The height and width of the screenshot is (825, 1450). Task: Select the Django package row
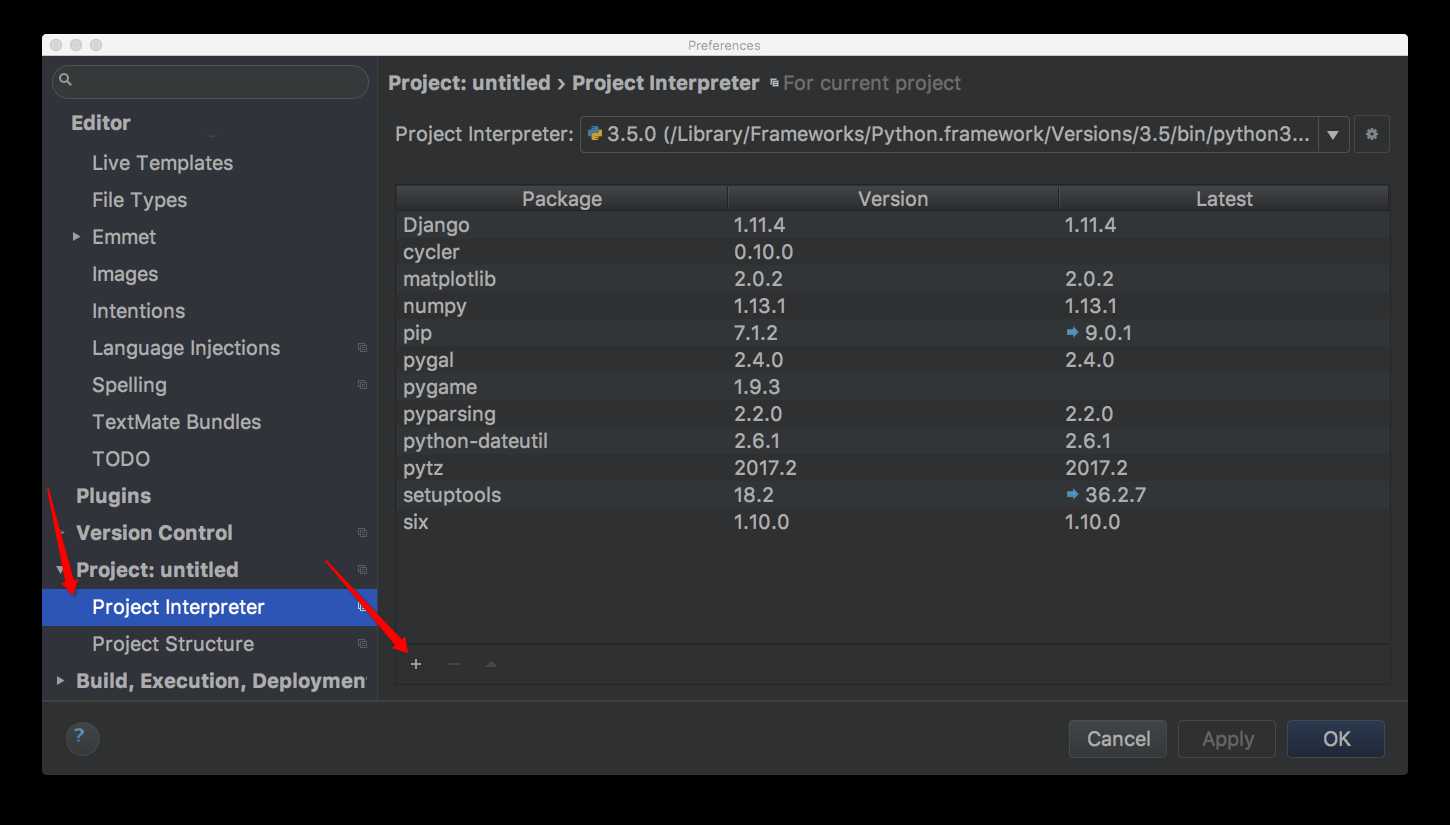[892, 225]
